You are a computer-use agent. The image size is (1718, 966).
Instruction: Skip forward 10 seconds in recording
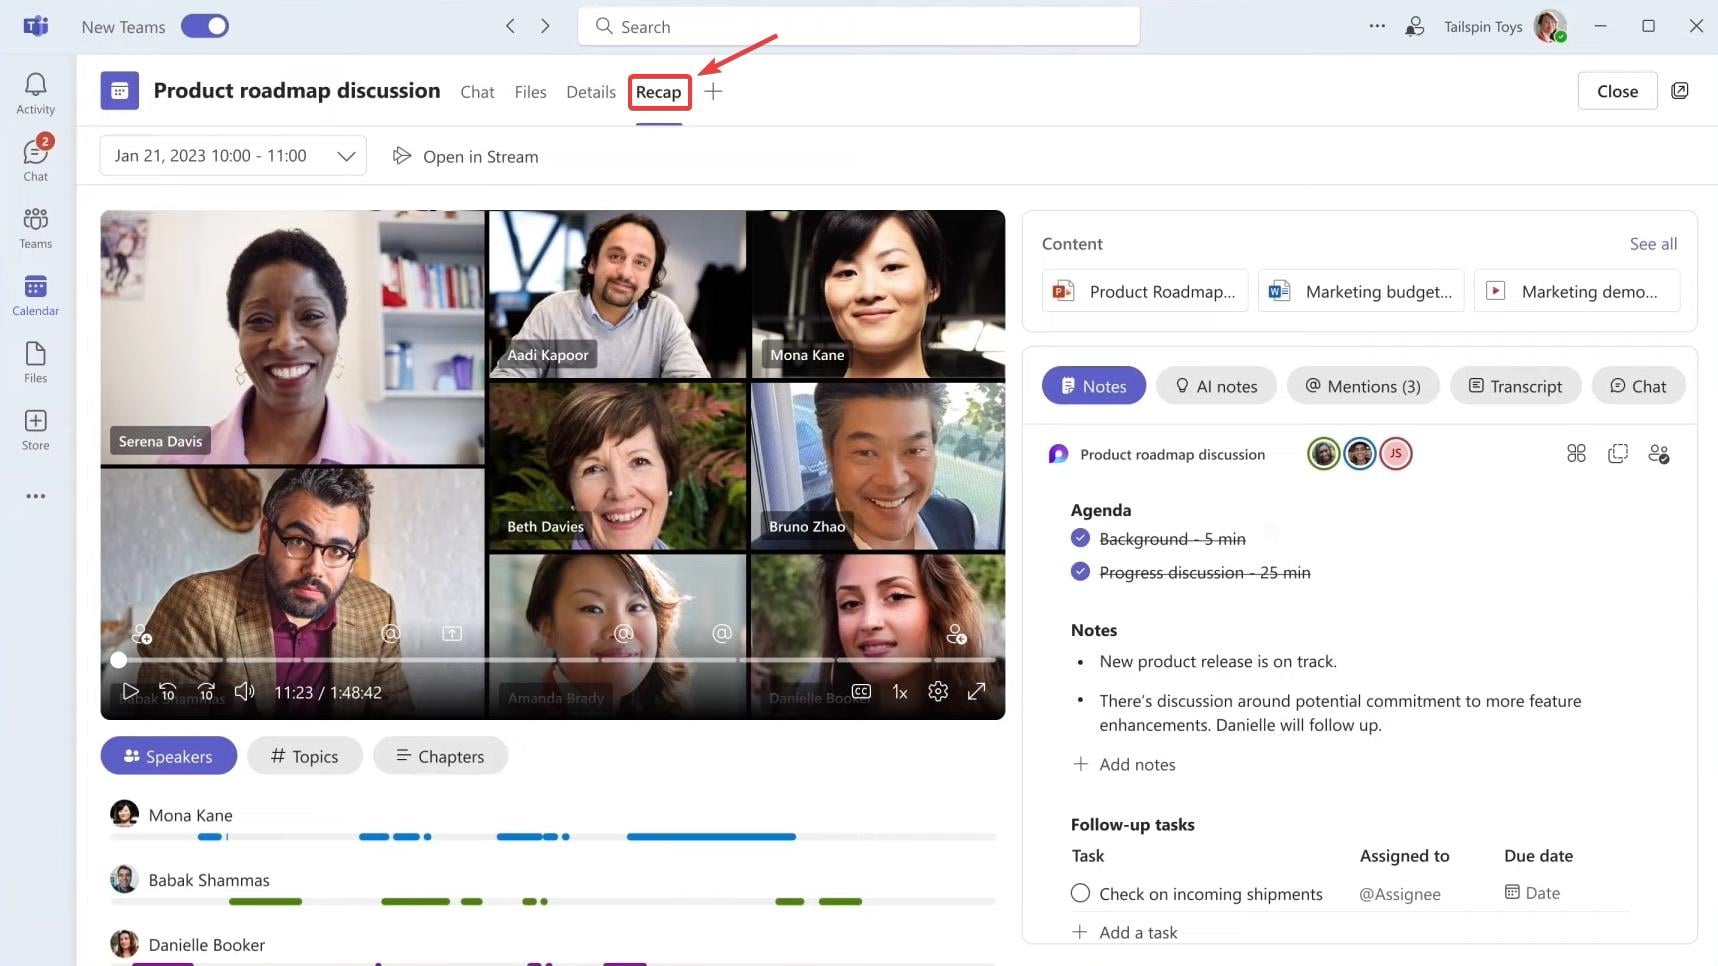coord(206,692)
